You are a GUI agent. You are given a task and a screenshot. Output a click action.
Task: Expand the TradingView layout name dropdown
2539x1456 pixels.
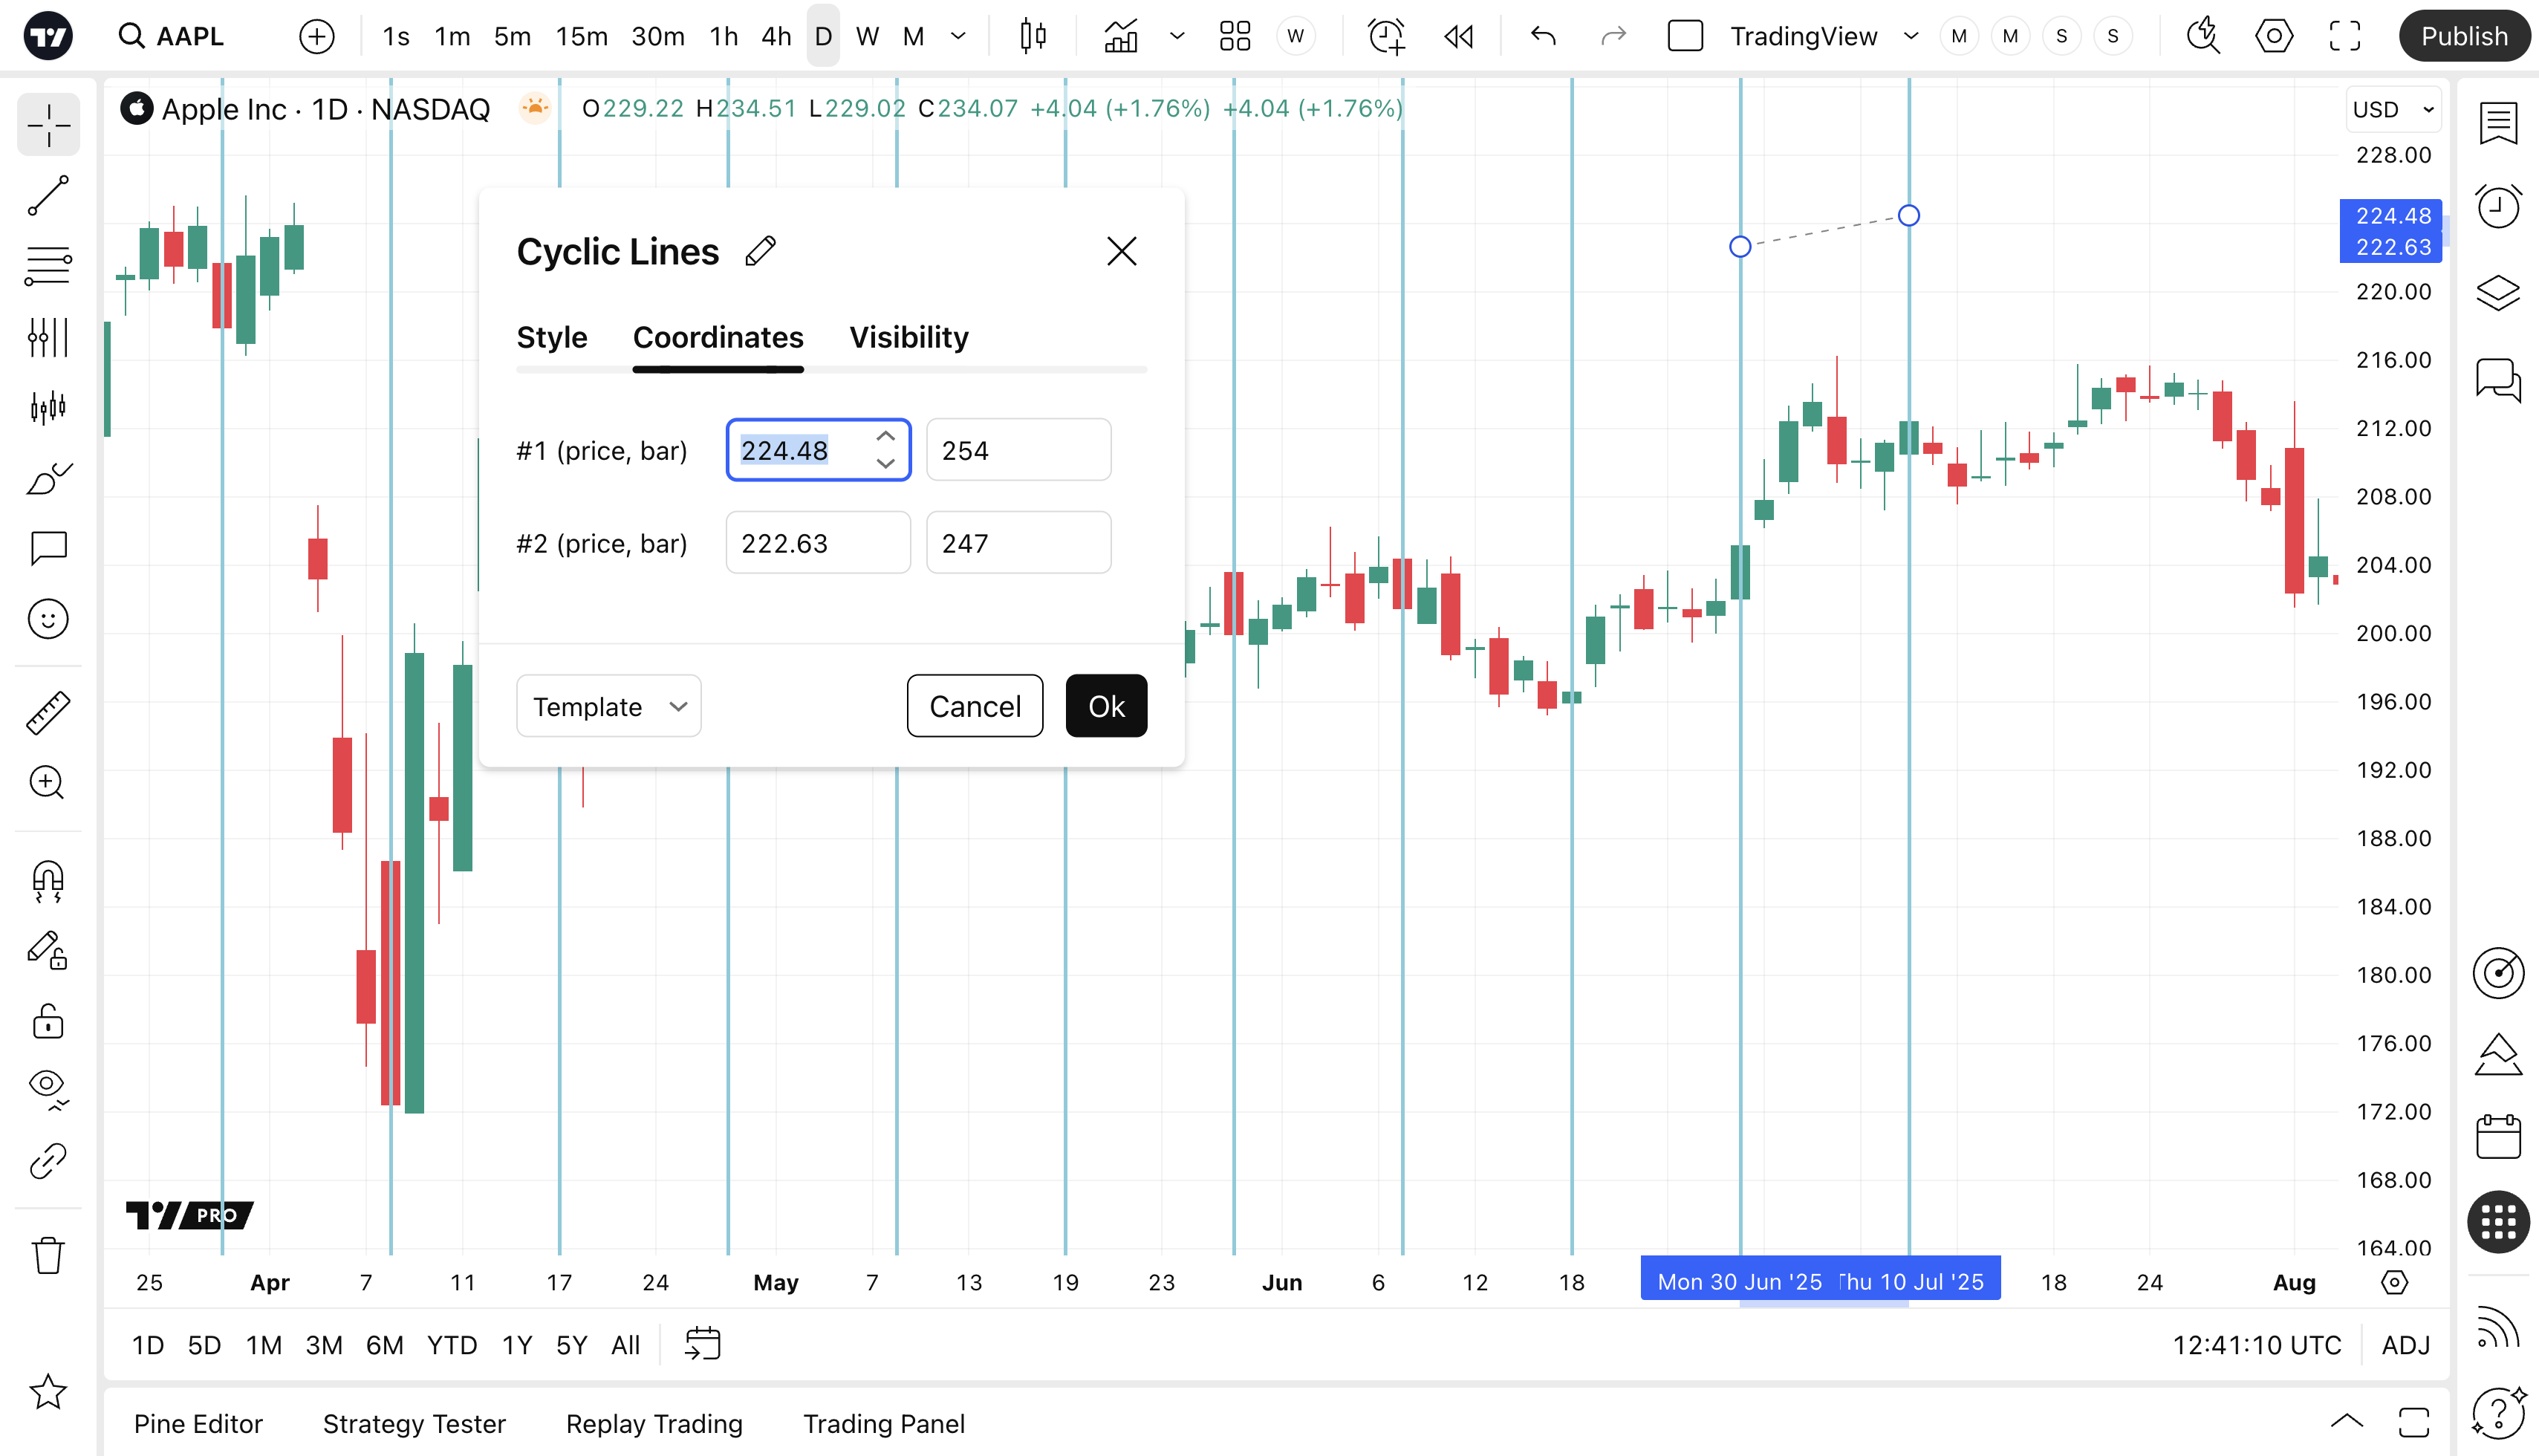1911,37
